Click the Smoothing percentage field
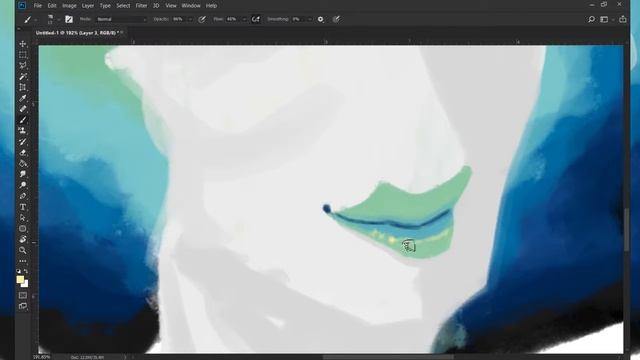640x360 pixels. click(298, 19)
